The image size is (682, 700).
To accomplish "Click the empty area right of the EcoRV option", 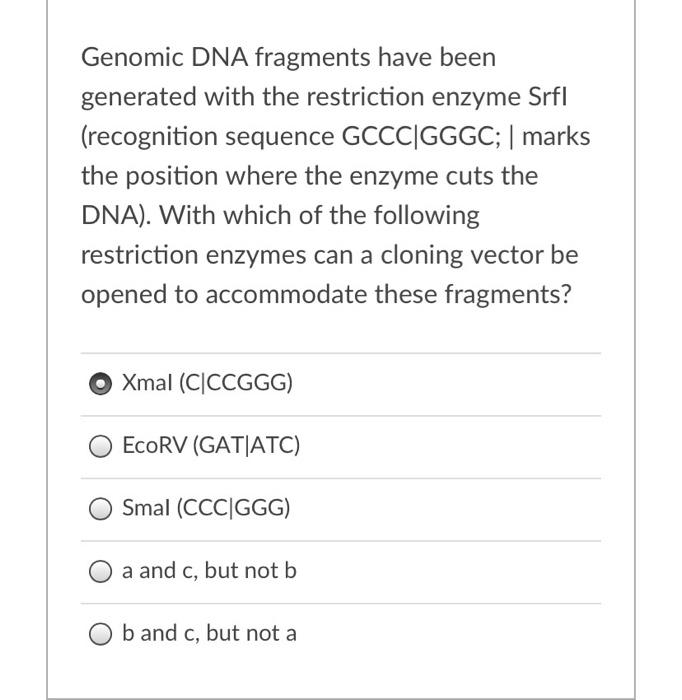I will point(451,446).
